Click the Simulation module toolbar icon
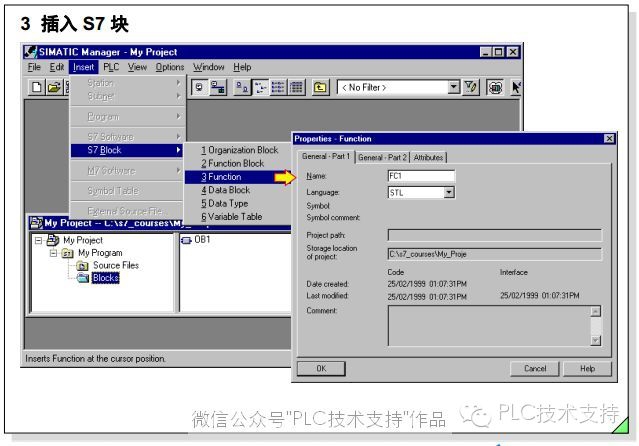The height and width of the screenshot is (446, 639). coord(495,87)
